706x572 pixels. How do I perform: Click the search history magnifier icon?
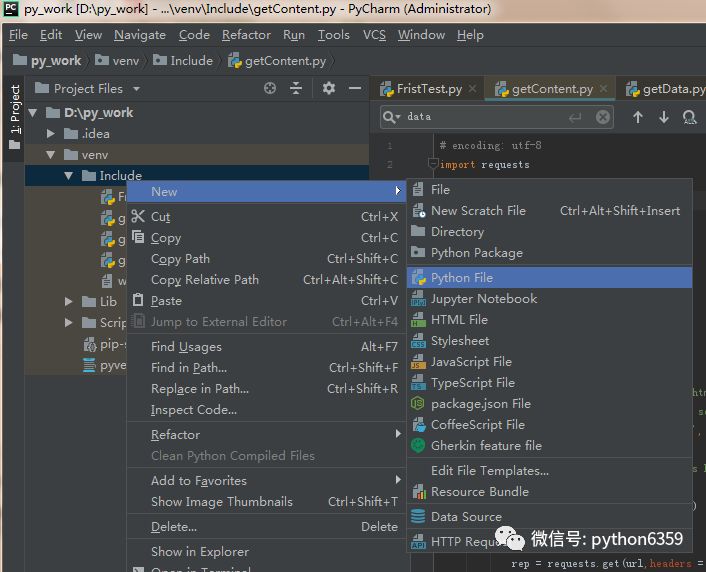[391, 117]
